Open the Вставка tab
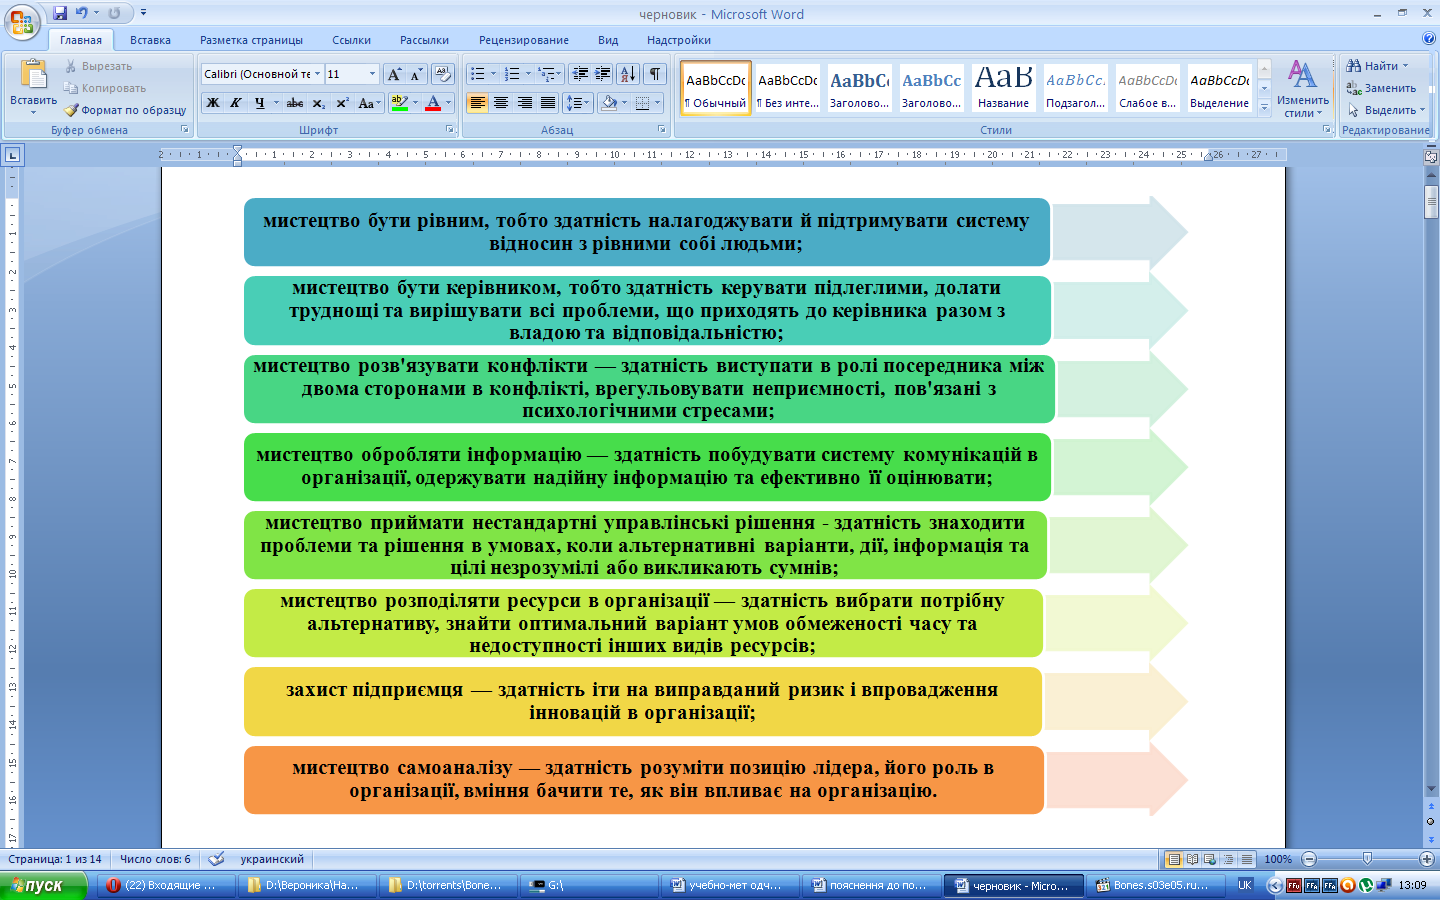The width and height of the screenshot is (1440, 900). click(x=150, y=40)
